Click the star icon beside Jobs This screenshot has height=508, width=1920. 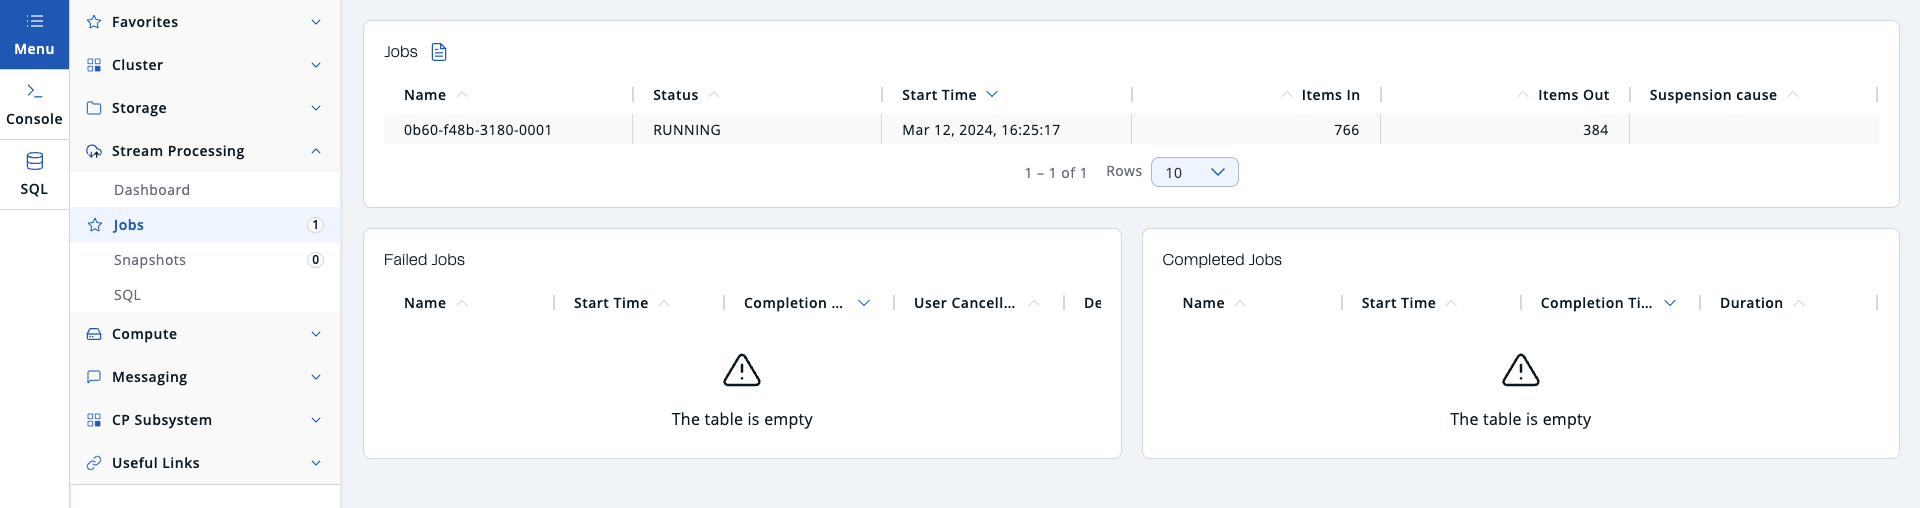95,225
